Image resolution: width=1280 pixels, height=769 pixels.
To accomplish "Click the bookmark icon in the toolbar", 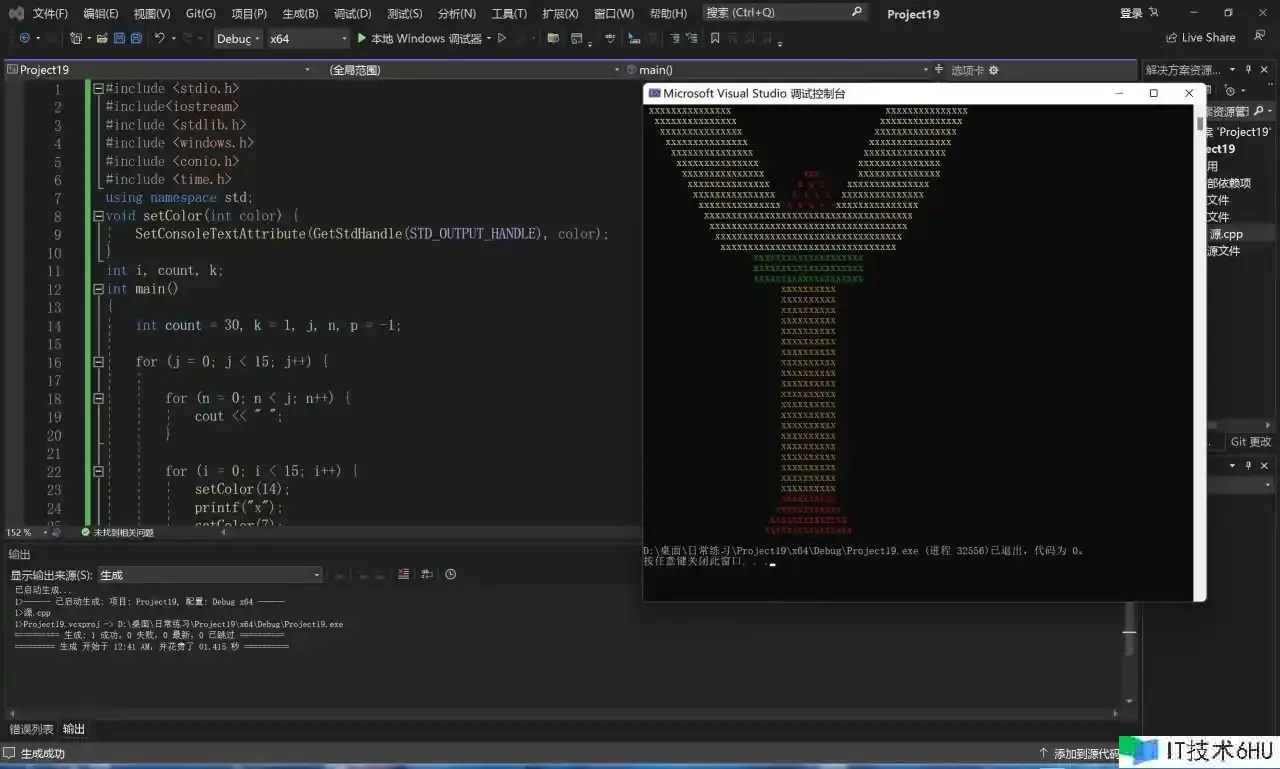I will tap(715, 38).
